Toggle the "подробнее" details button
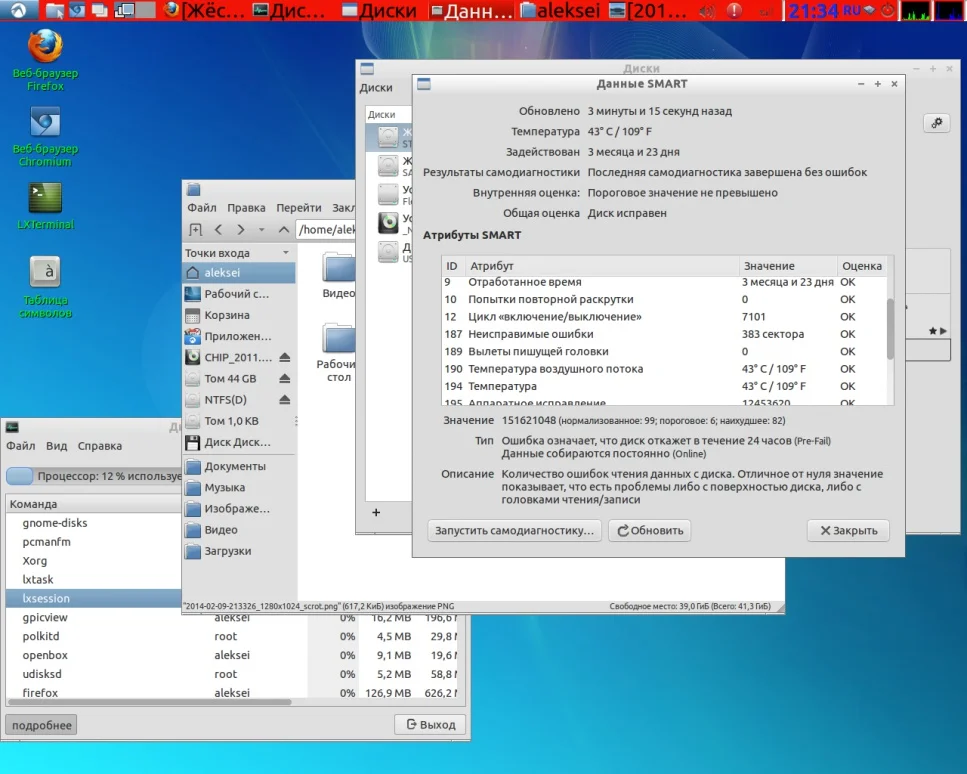The image size is (967, 774). (x=41, y=725)
